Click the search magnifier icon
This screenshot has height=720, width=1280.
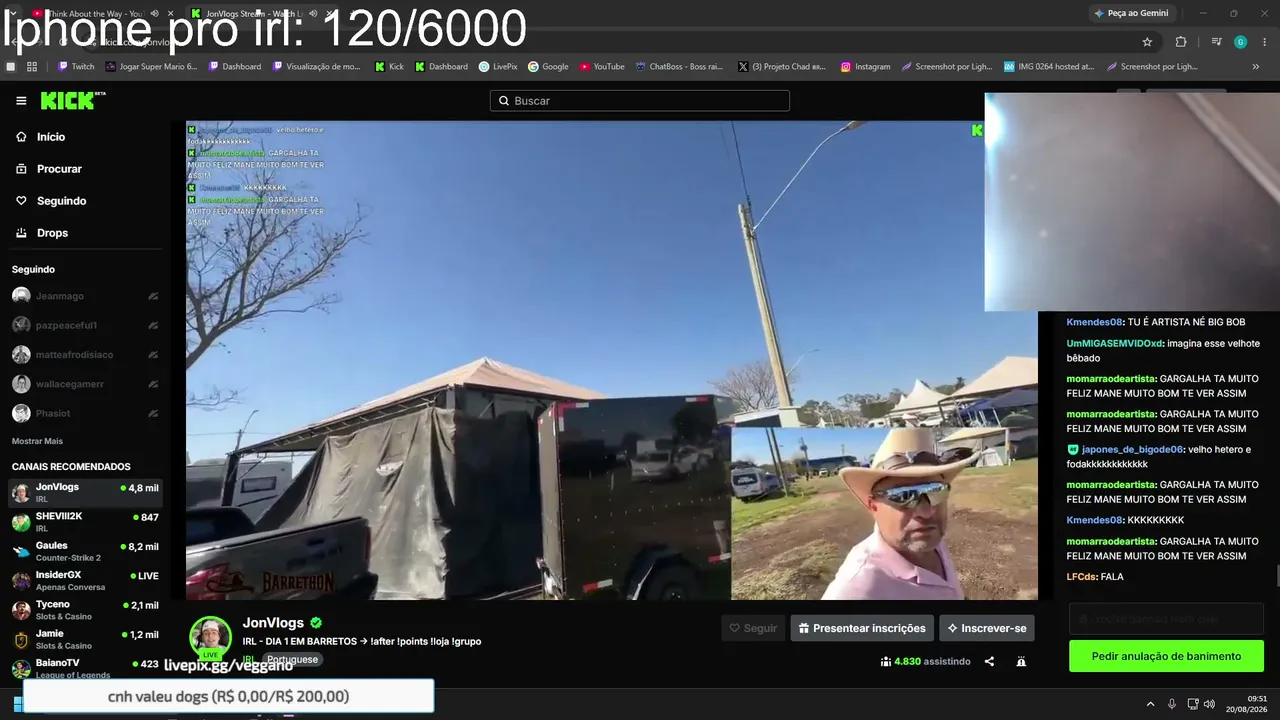pos(502,101)
